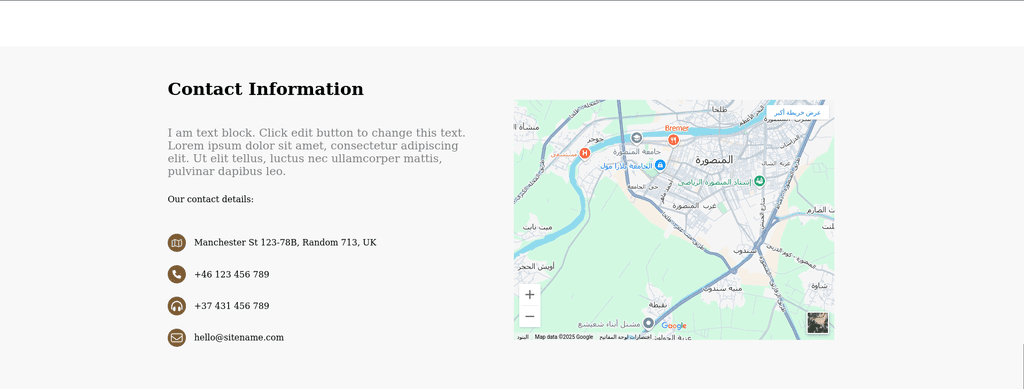Click the envelope email icon
The height and width of the screenshot is (389, 1024).
point(176,337)
